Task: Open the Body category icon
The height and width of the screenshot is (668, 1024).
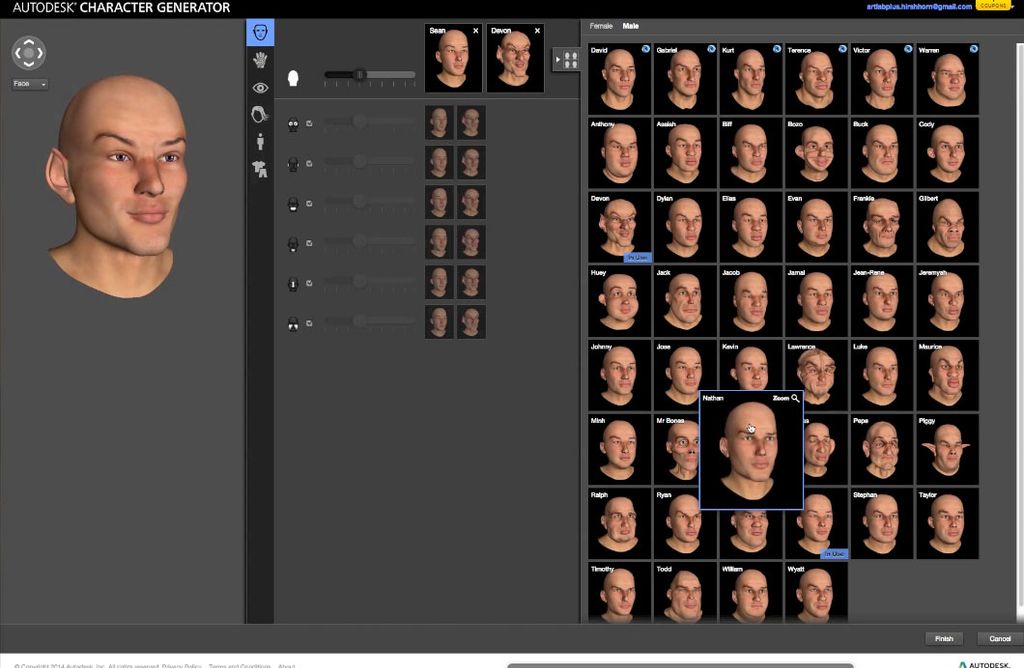Action: pos(259,142)
